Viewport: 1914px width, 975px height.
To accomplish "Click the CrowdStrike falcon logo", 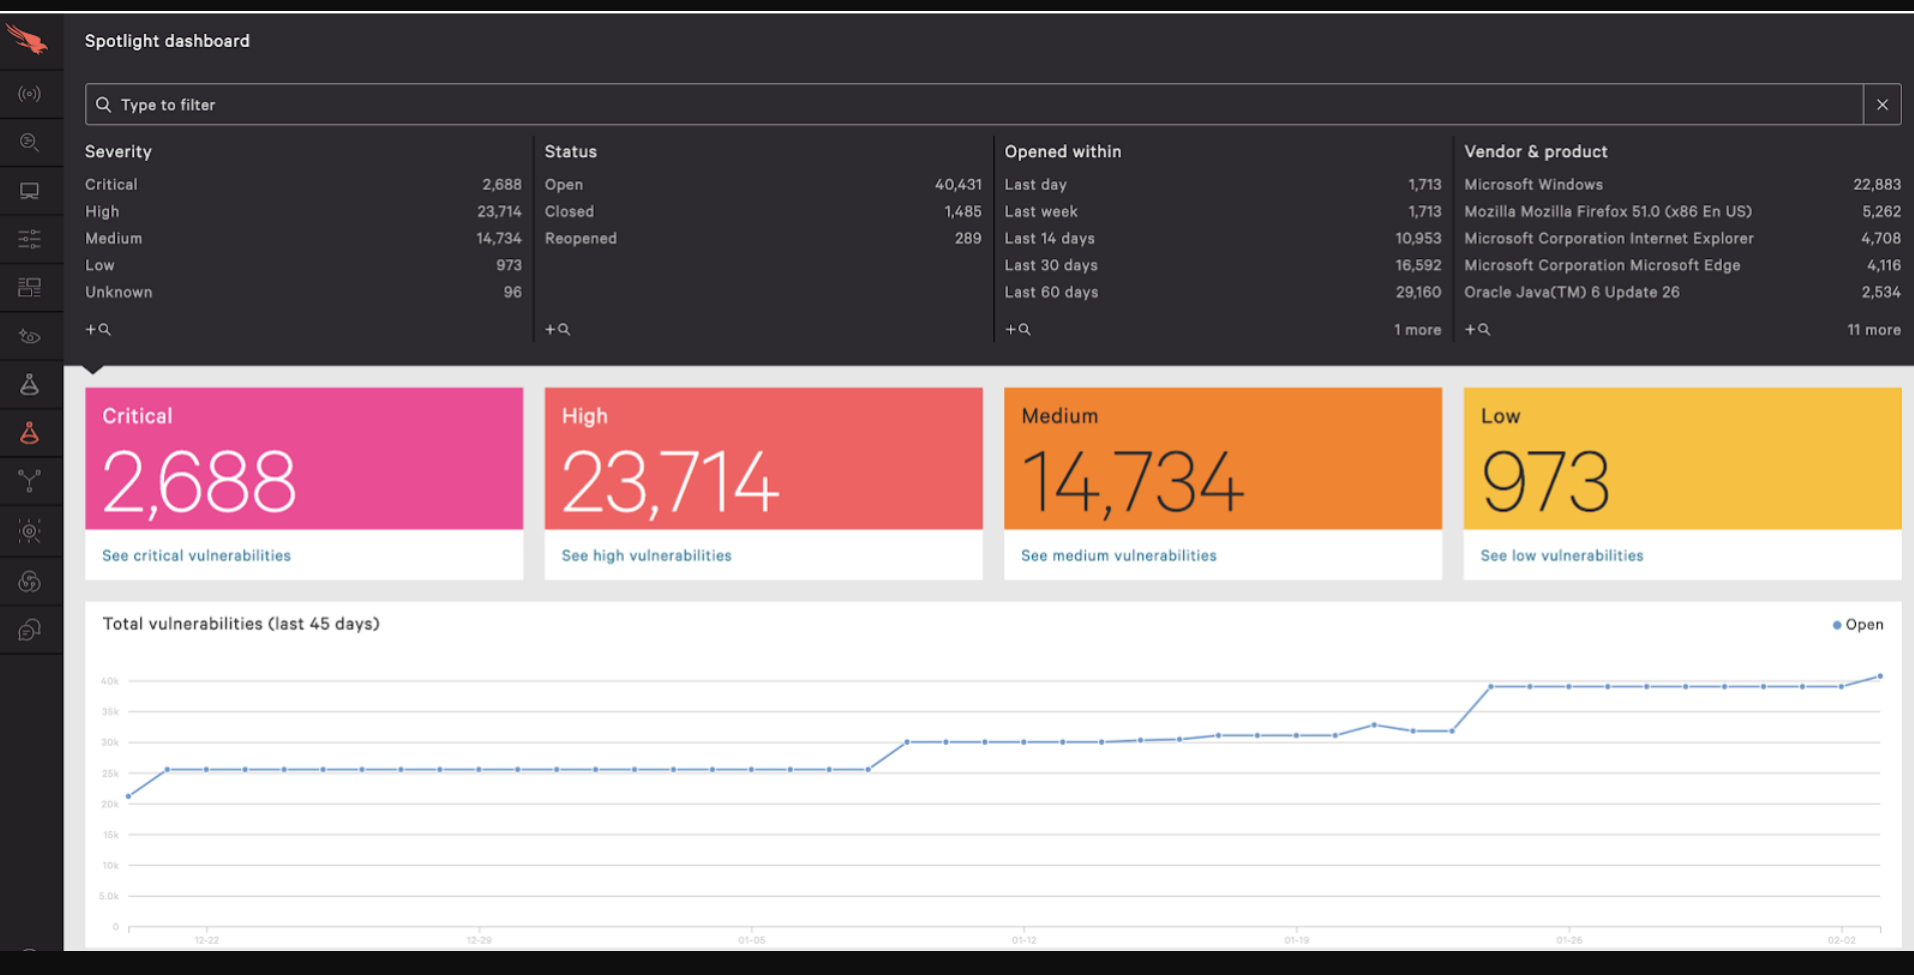I will [x=27, y=41].
